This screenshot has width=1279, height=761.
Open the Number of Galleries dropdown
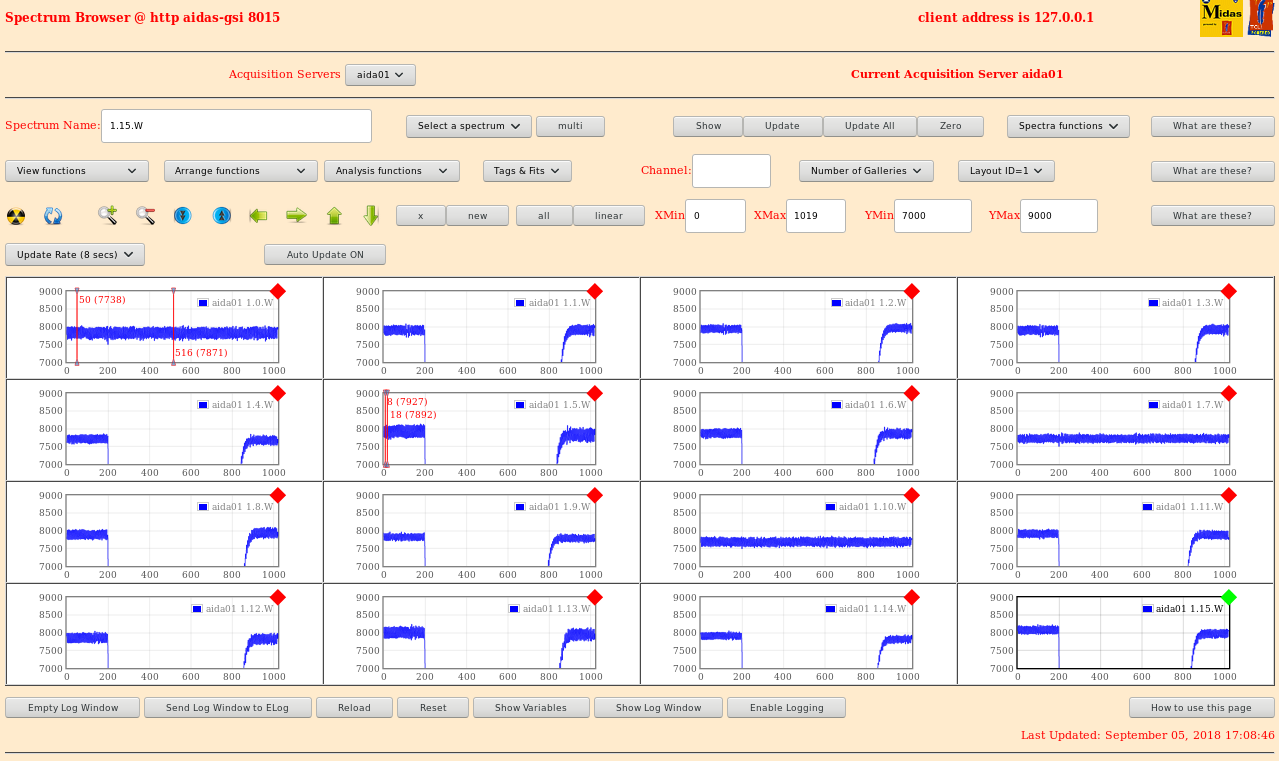click(866, 171)
